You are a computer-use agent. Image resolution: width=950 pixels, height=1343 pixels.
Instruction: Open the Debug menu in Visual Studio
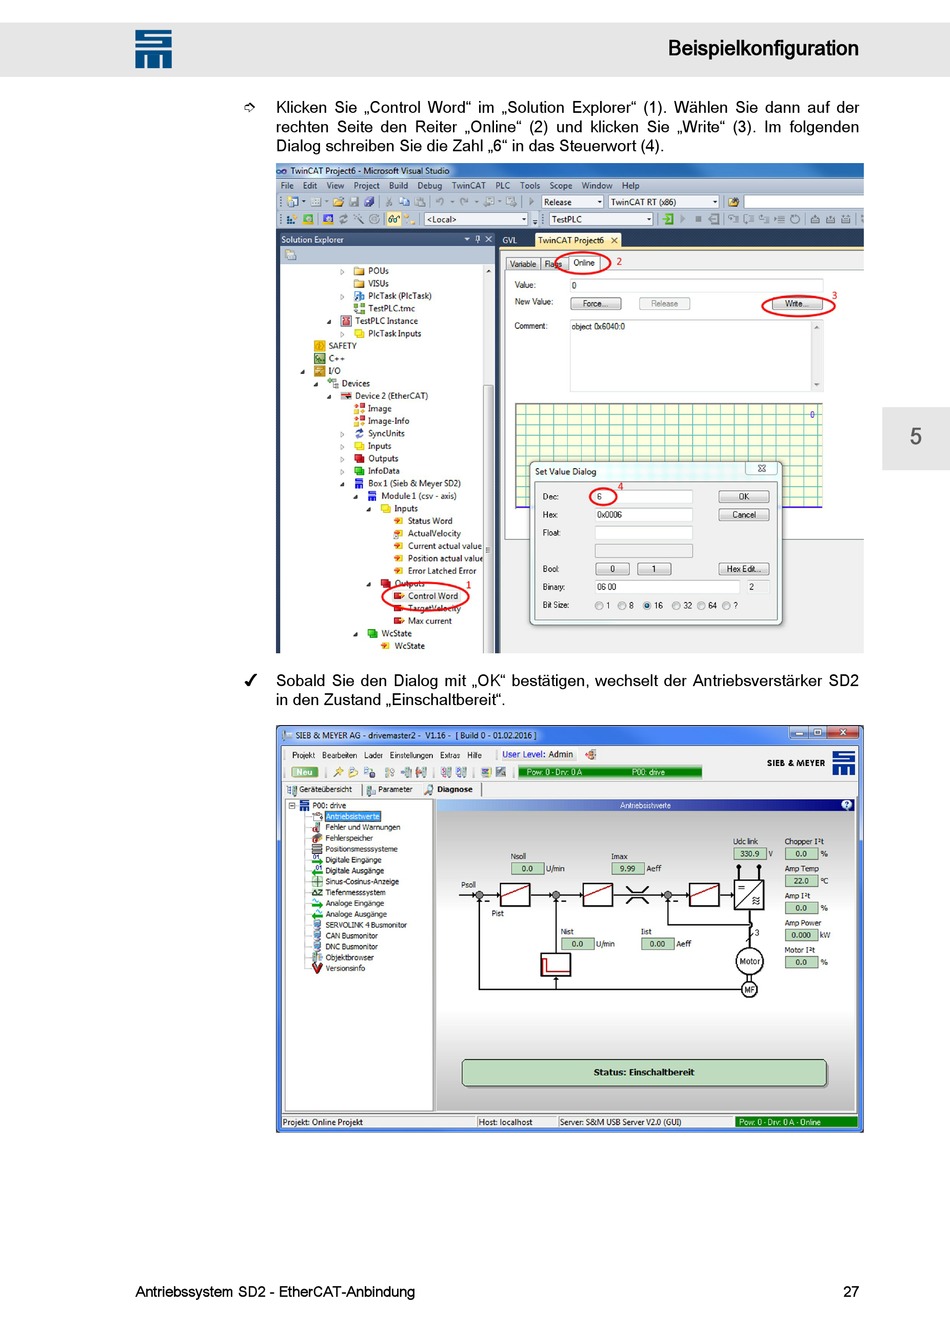click(x=430, y=186)
